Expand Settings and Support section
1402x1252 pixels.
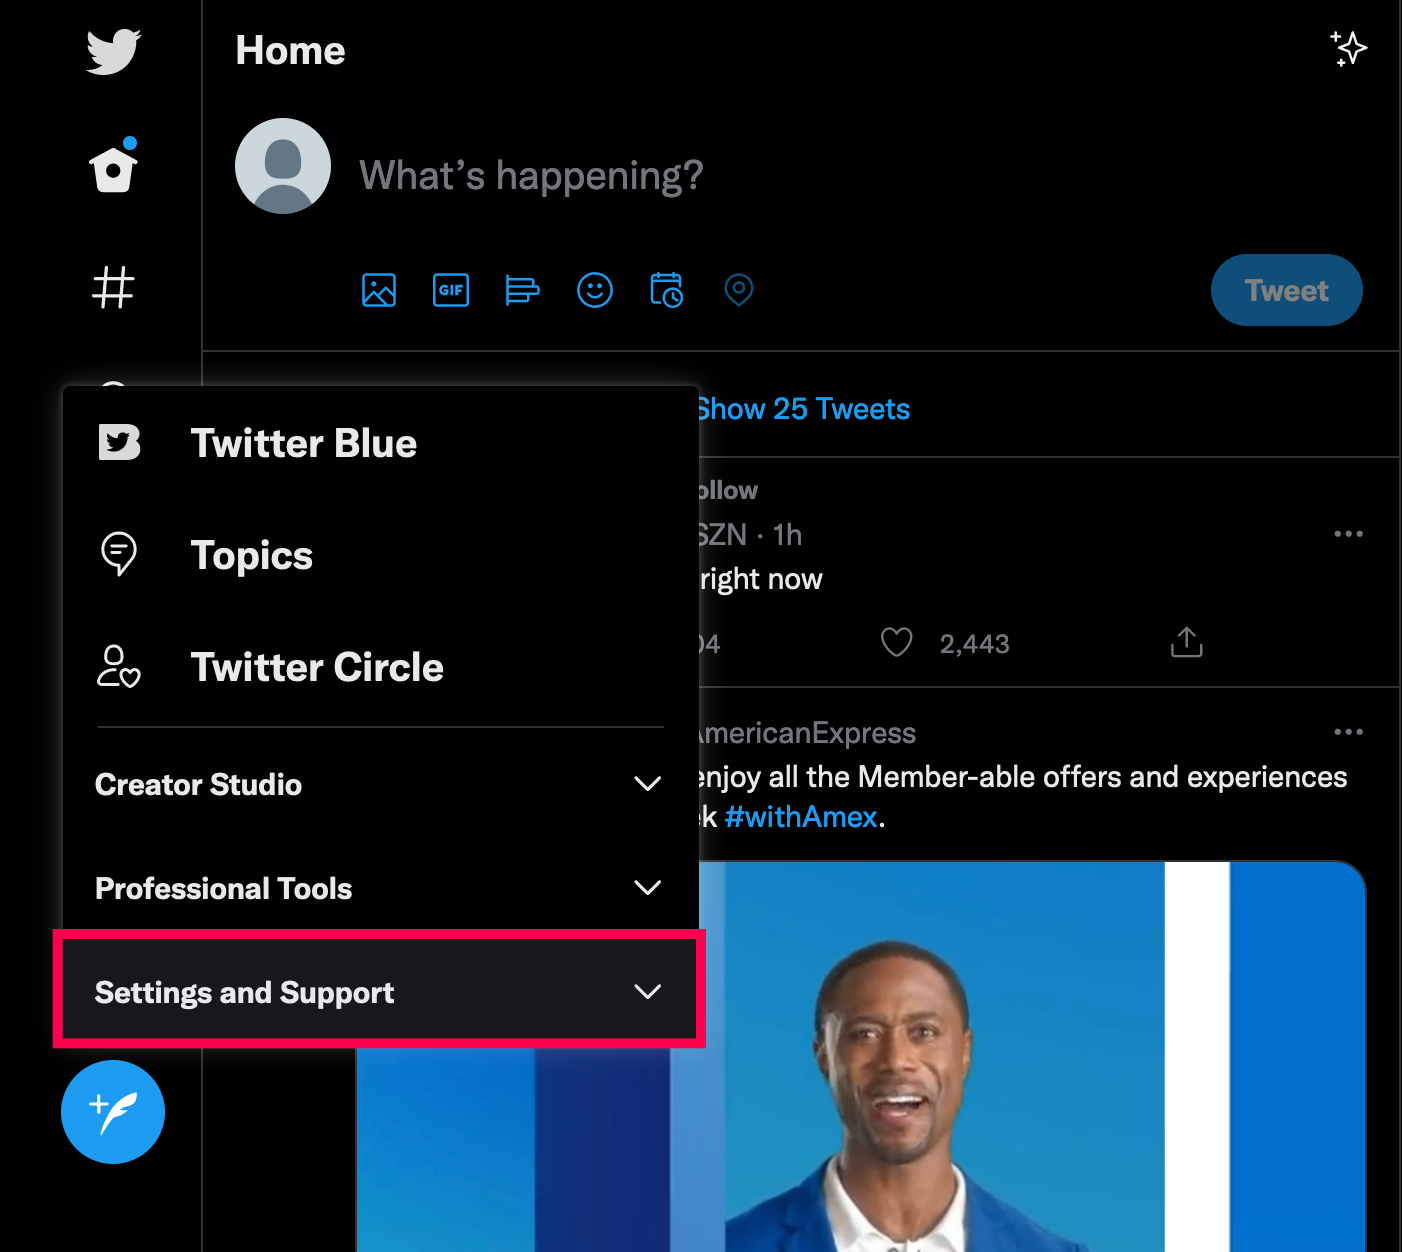tap(379, 992)
